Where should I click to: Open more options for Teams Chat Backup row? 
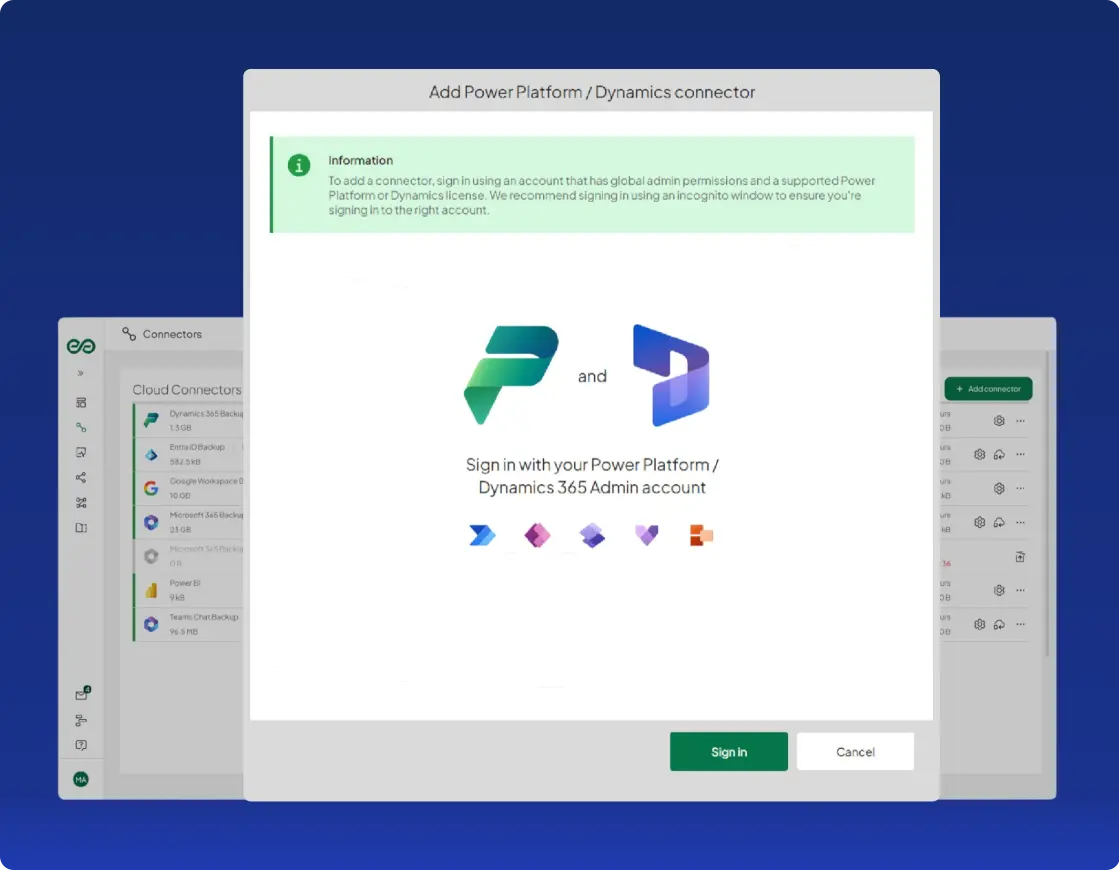click(1021, 624)
